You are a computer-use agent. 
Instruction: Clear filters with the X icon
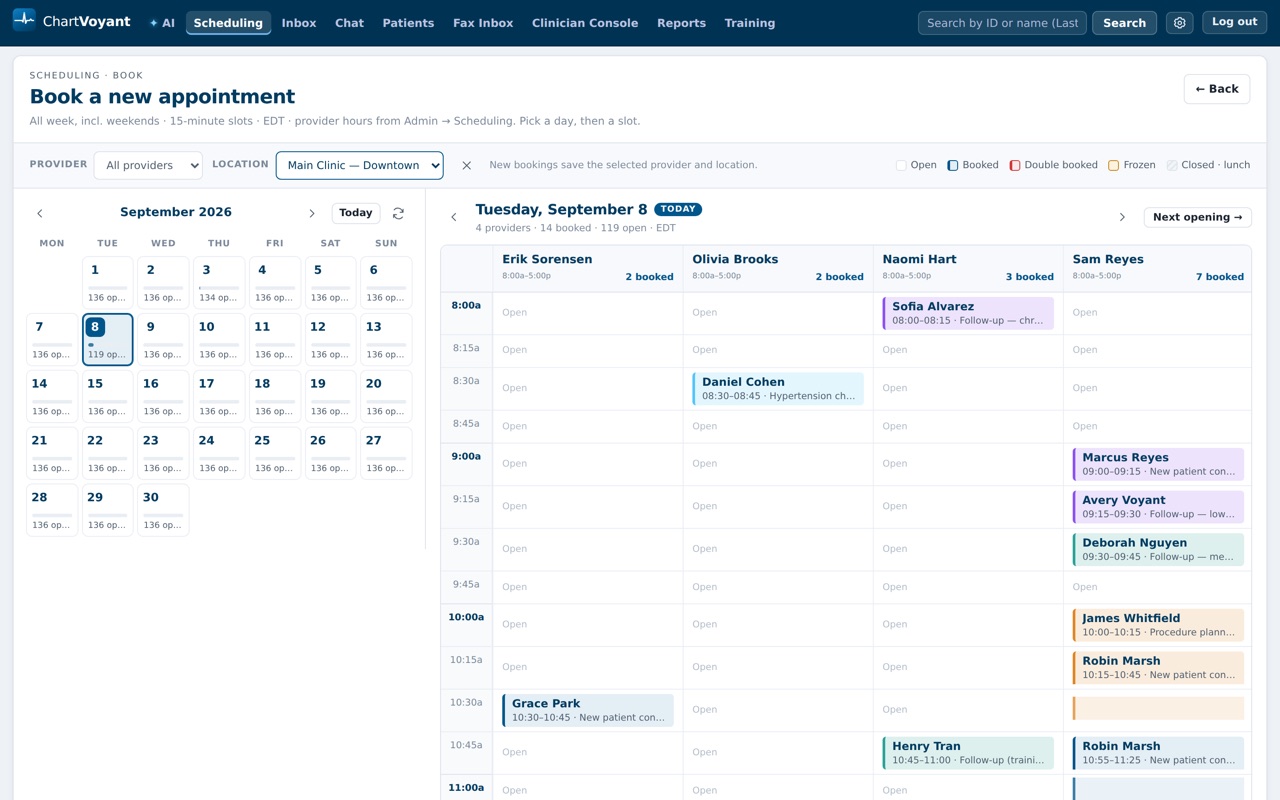[x=466, y=165]
